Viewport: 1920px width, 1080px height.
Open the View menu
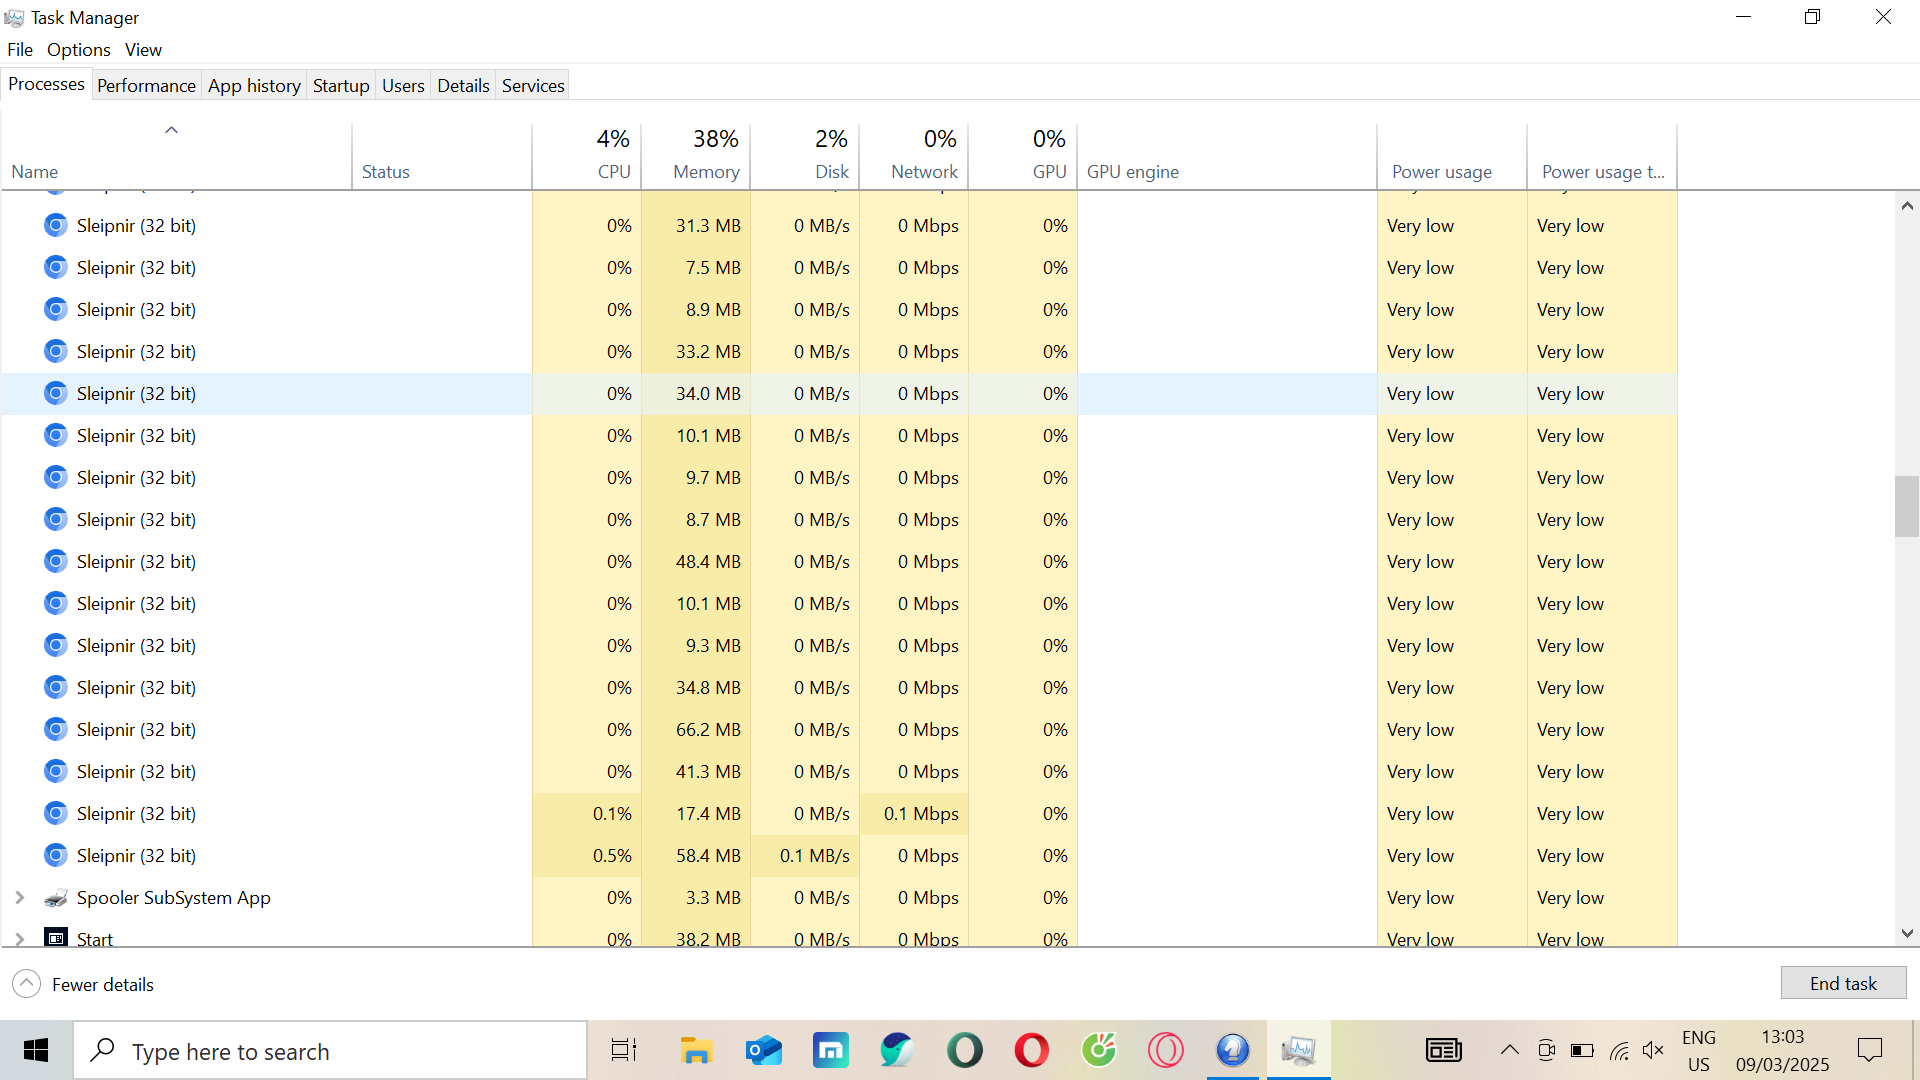click(x=143, y=50)
